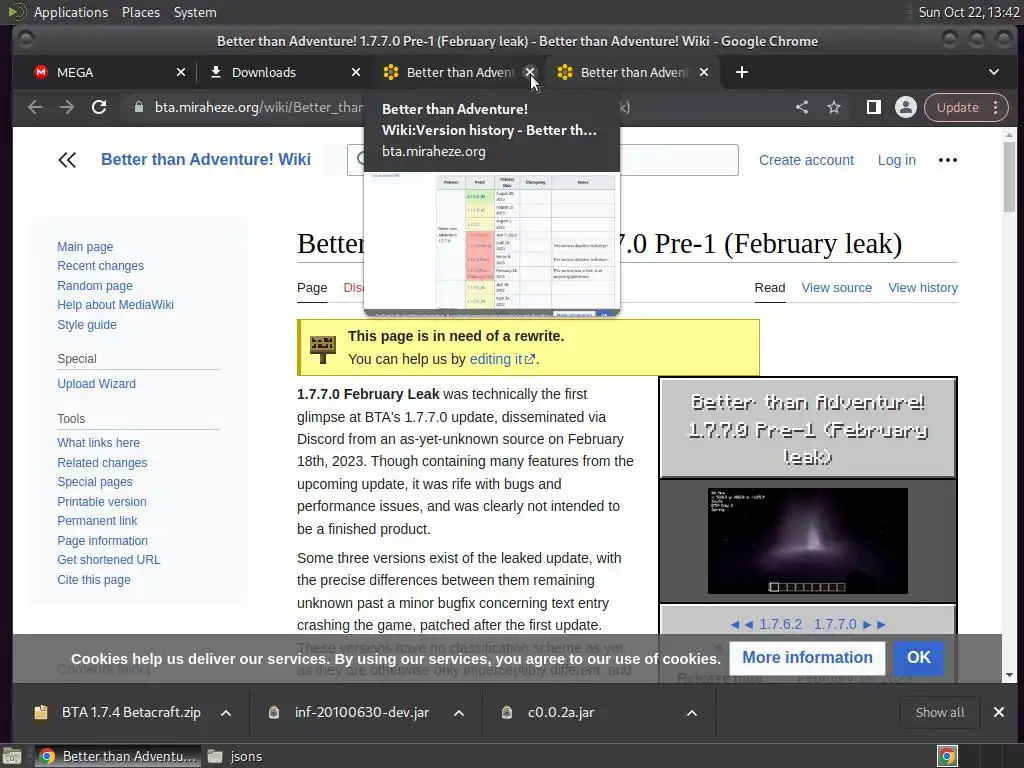Image resolution: width=1024 pixels, height=768 pixels.
Task: Click Create account link
Action: pos(806,160)
